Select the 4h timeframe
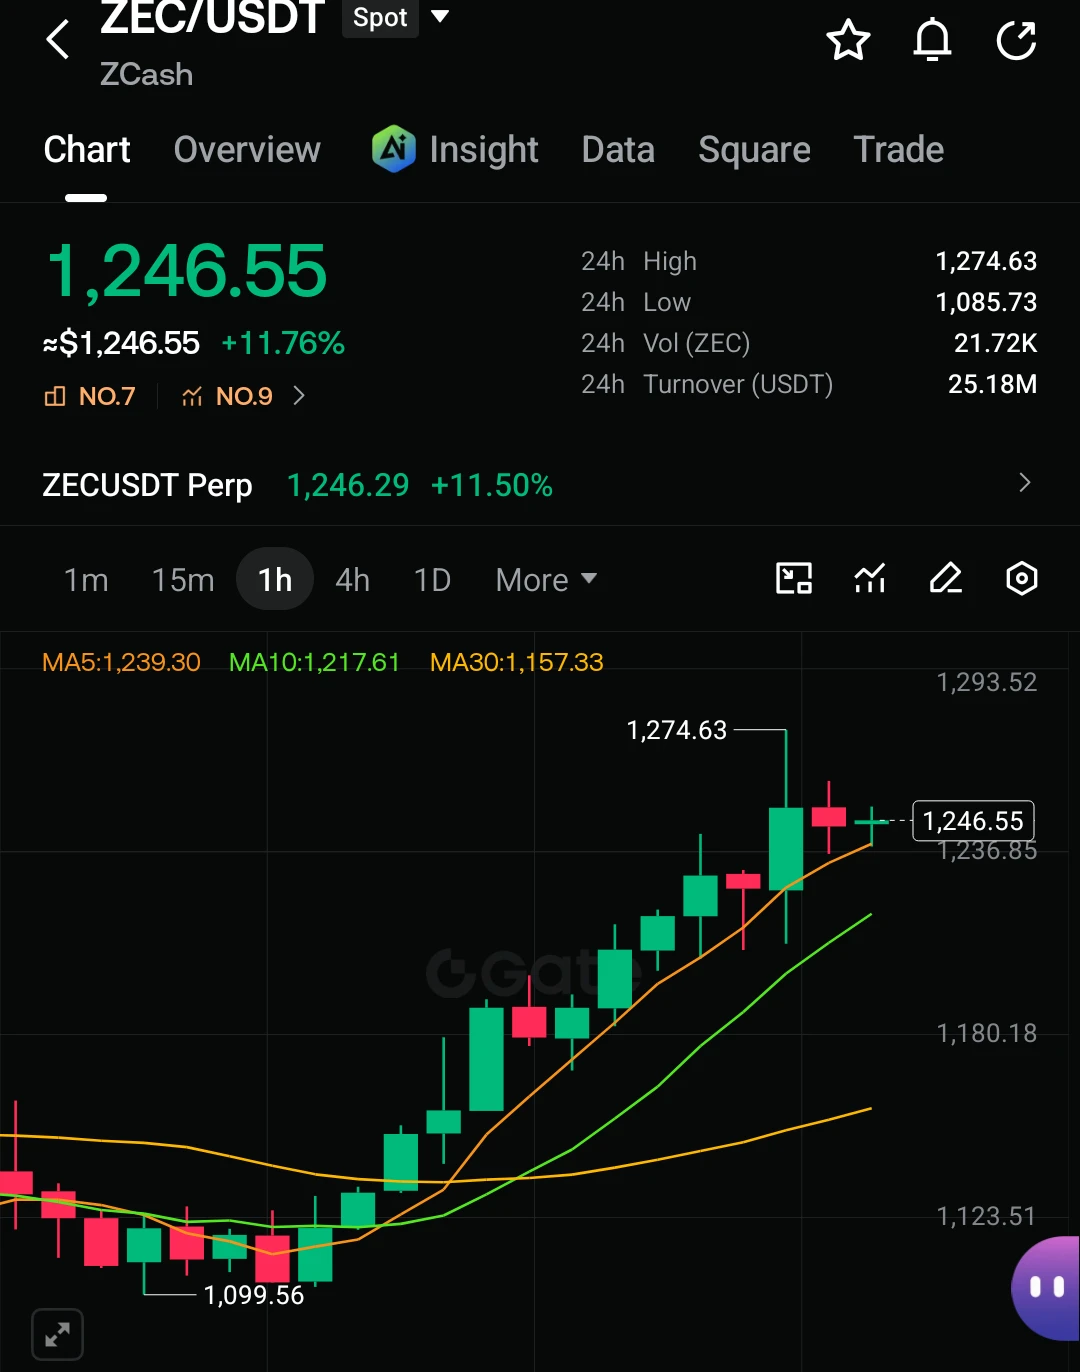 pyautogui.click(x=352, y=580)
